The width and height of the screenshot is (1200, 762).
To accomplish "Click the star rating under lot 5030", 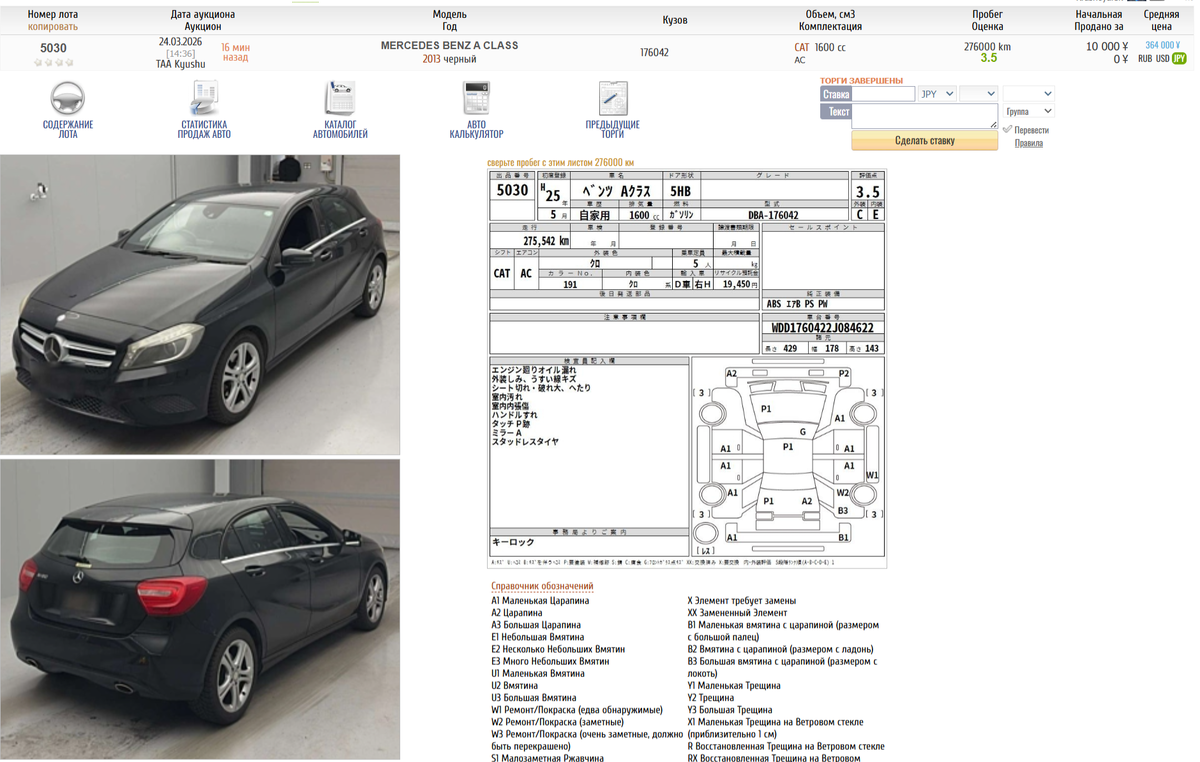I will (x=54, y=62).
